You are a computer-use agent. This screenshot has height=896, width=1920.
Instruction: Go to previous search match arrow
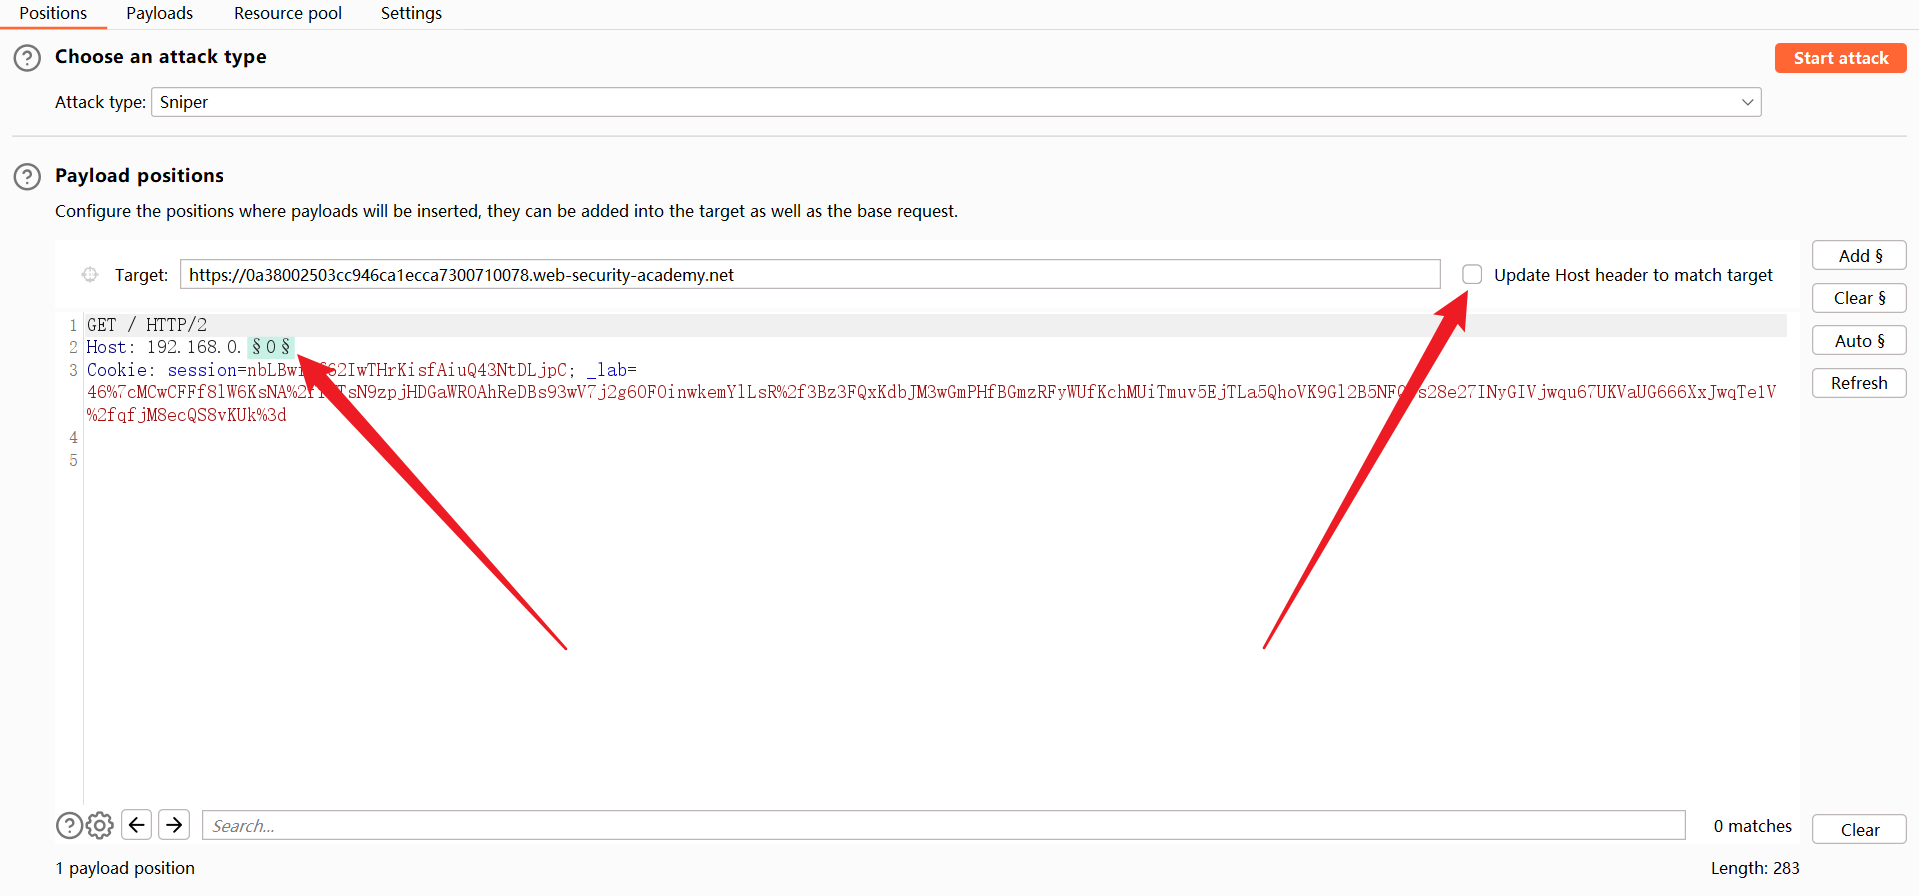[137, 825]
